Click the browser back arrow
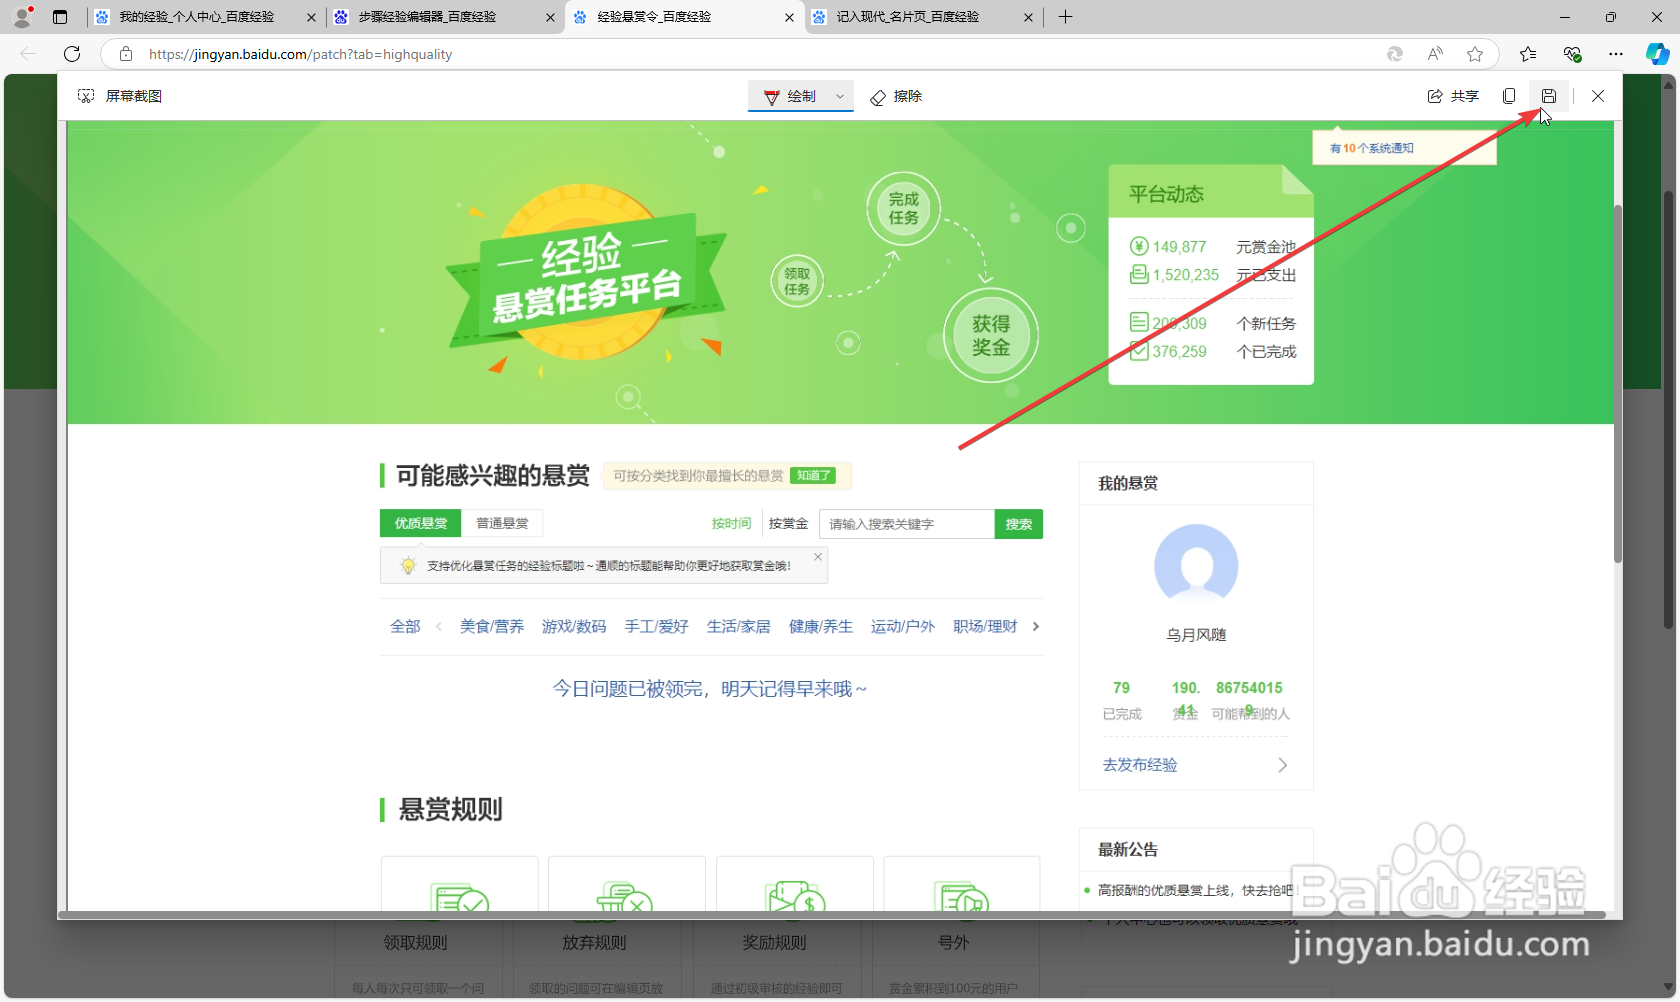This screenshot has height=1002, width=1680. 28,54
